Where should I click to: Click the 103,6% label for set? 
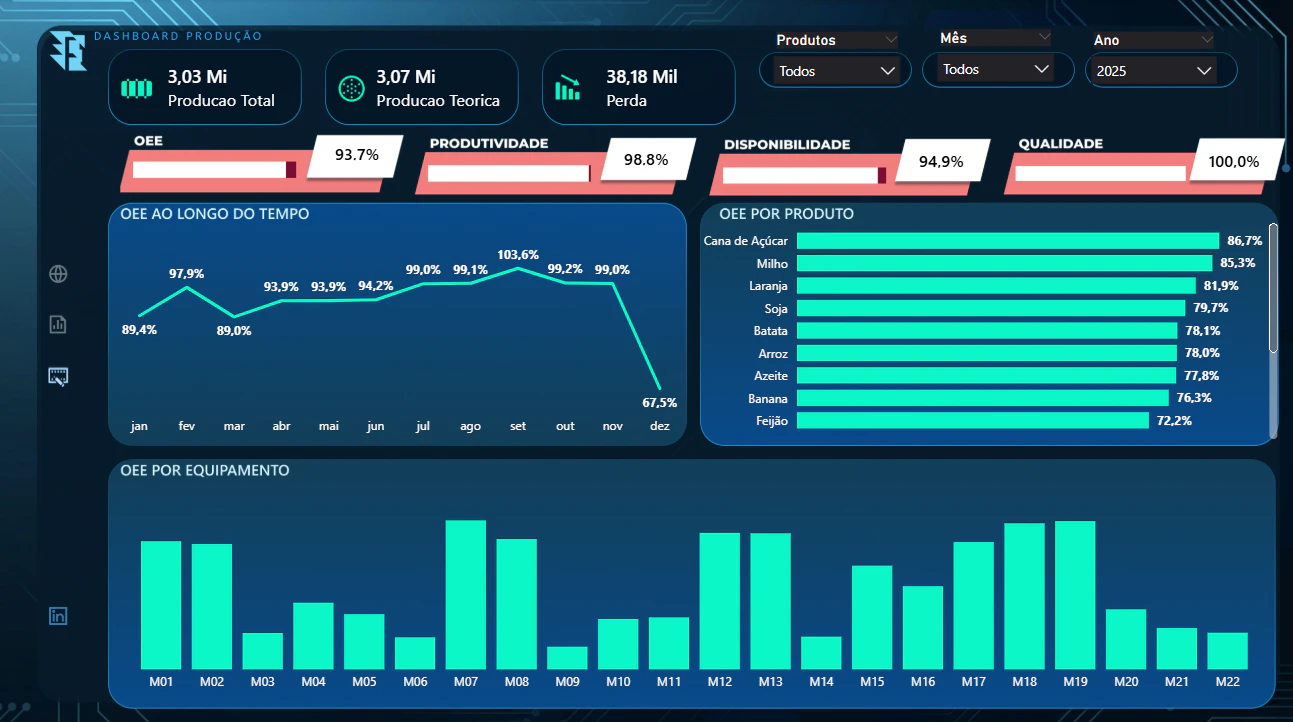pyautogui.click(x=518, y=255)
